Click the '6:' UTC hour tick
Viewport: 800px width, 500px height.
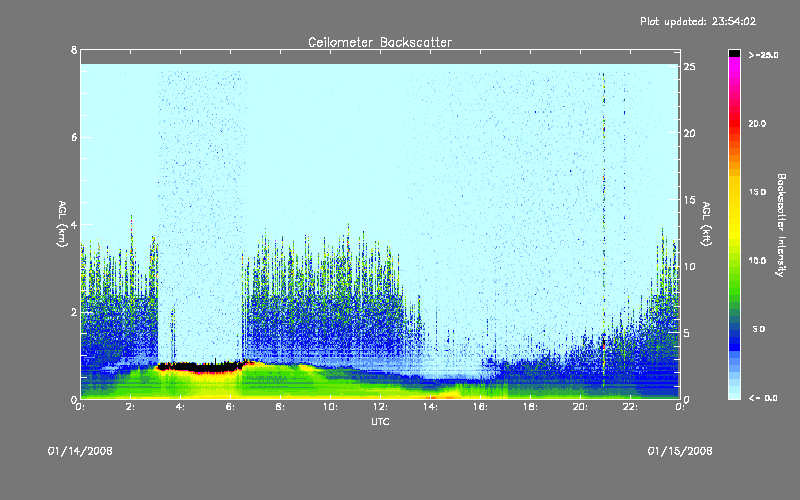231,407
